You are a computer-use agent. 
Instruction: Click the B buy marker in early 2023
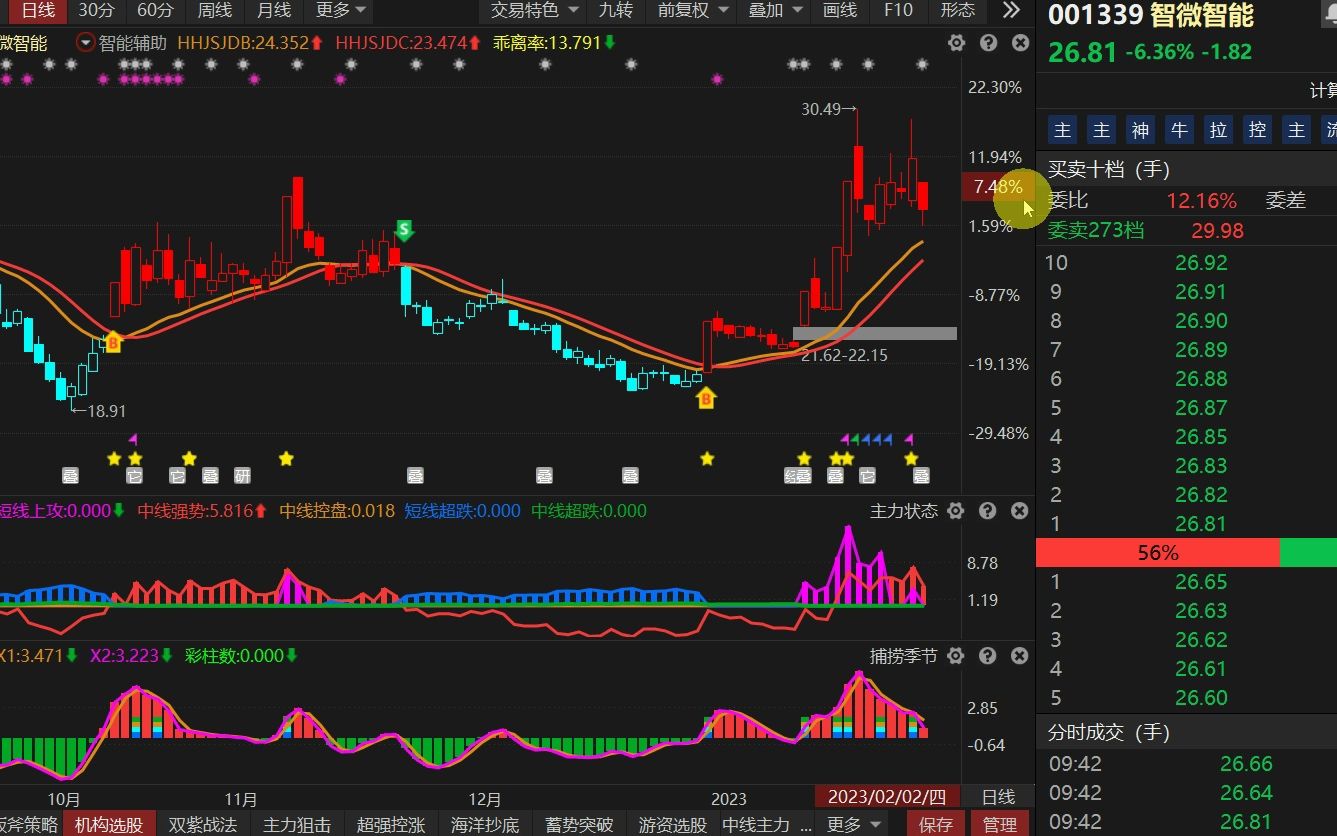[x=706, y=400]
